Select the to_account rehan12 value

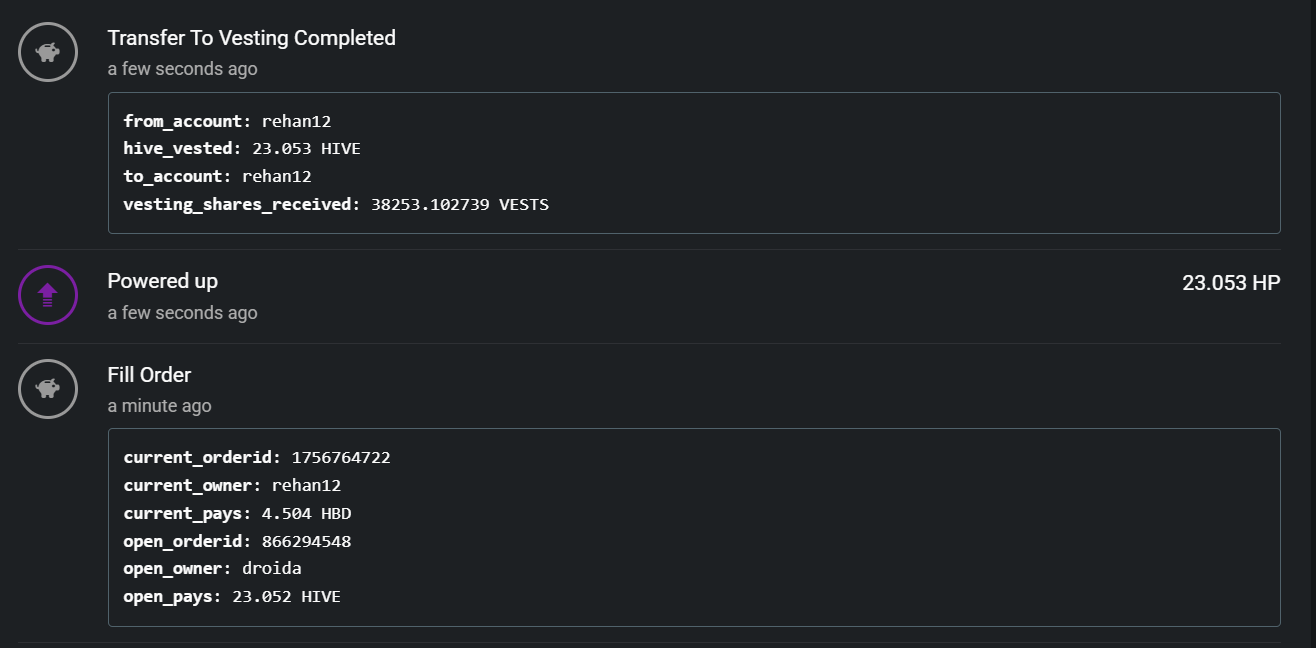276,177
